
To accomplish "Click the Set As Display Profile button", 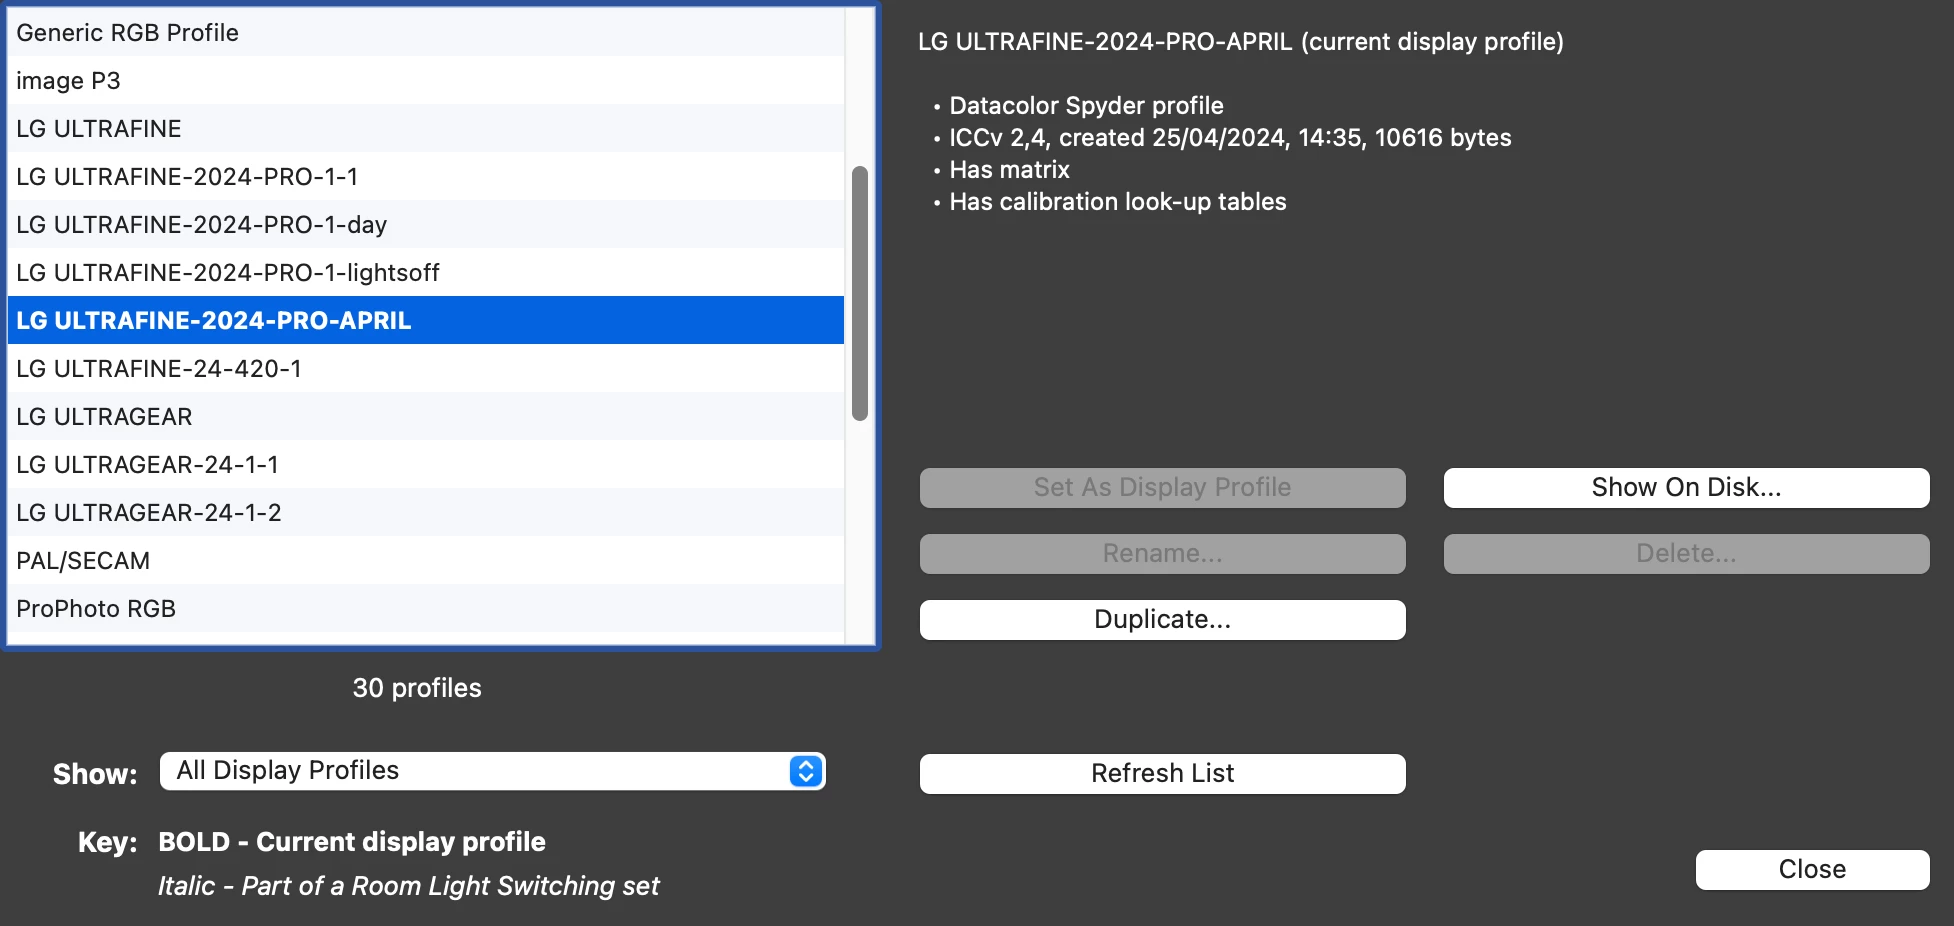I will pyautogui.click(x=1162, y=488).
